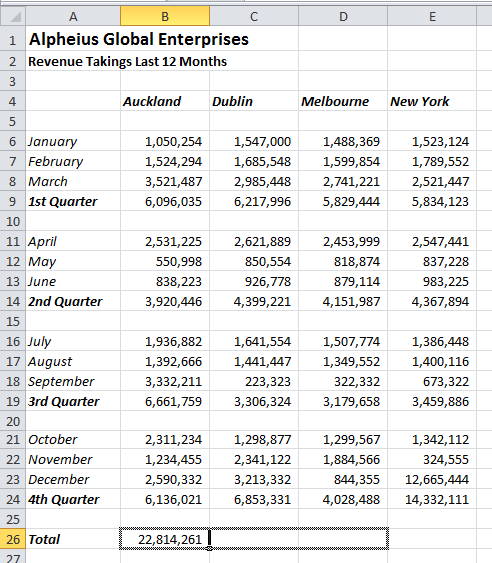Click the Alpheius Global Enterprises title cell

click(139, 39)
